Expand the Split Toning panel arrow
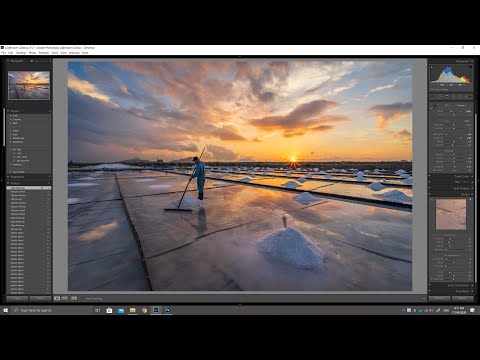The height and width of the screenshot is (360, 480). click(x=472, y=188)
